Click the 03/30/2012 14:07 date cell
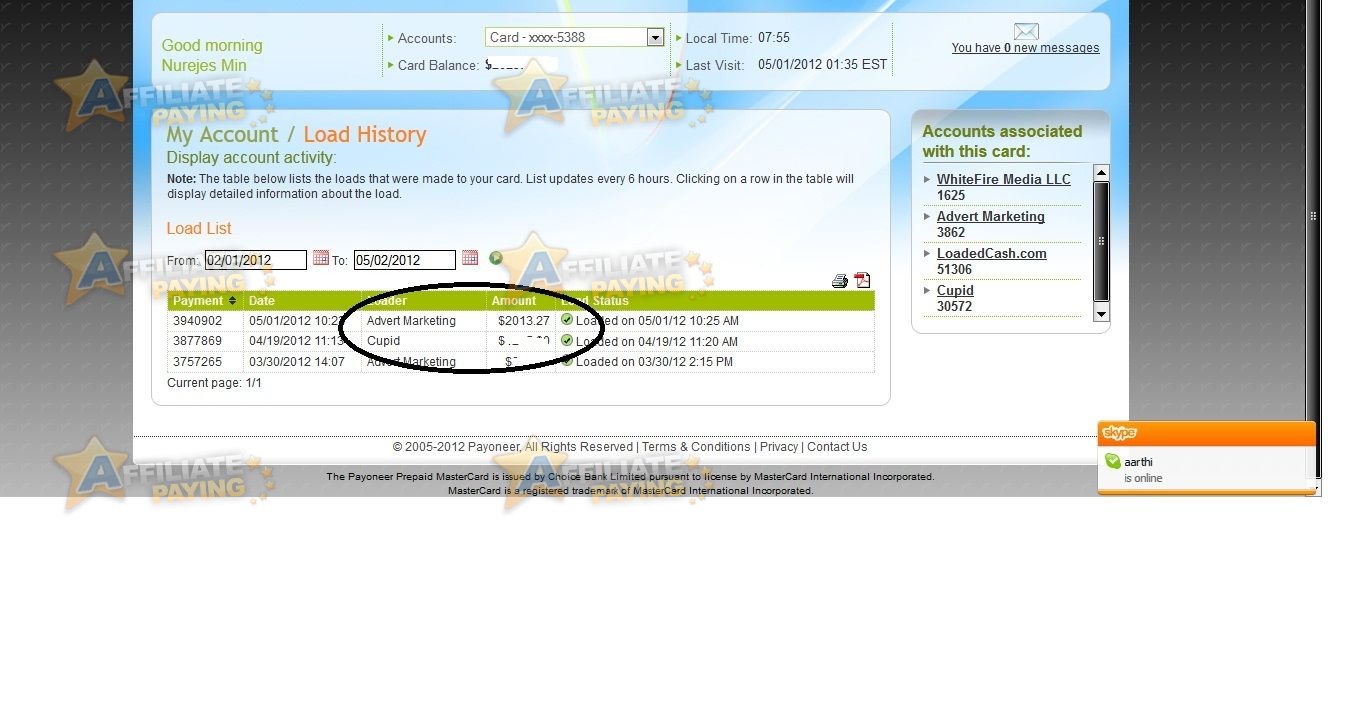Screen dimensions: 1366x728 pyautogui.click(x=297, y=362)
